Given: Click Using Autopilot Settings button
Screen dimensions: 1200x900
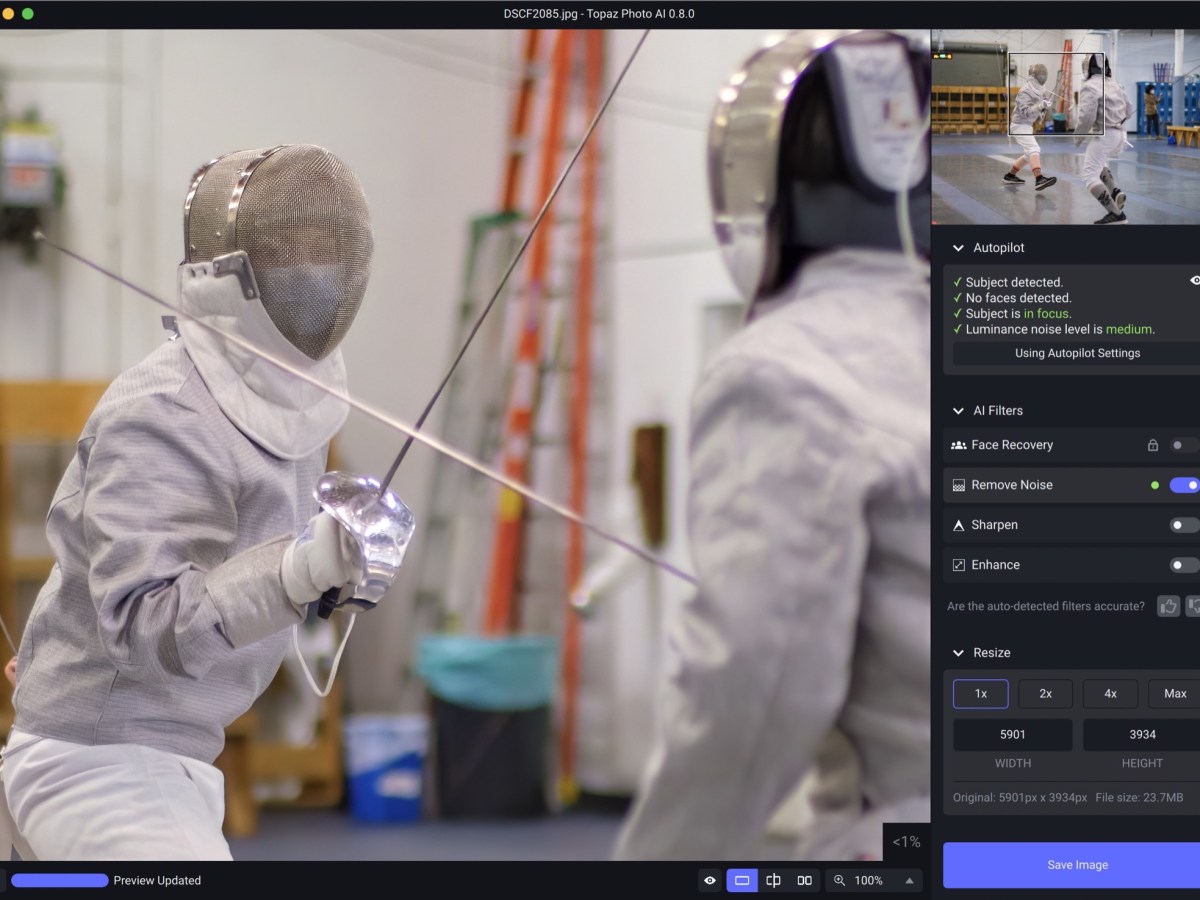Looking at the screenshot, I should coord(1076,353).
